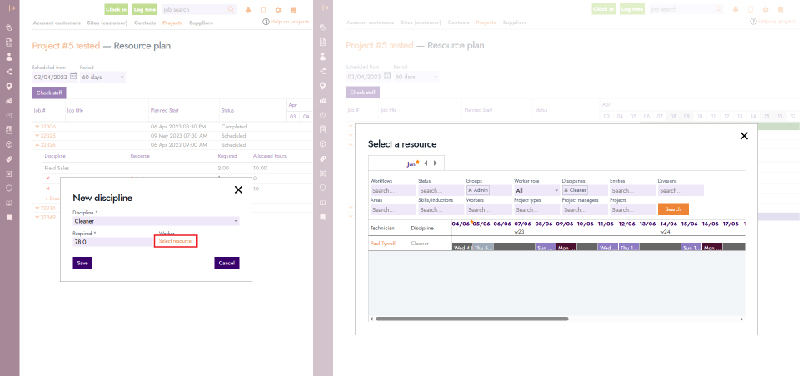
Task: Click orange Search button in resource dialog
Action: [673, 209]
